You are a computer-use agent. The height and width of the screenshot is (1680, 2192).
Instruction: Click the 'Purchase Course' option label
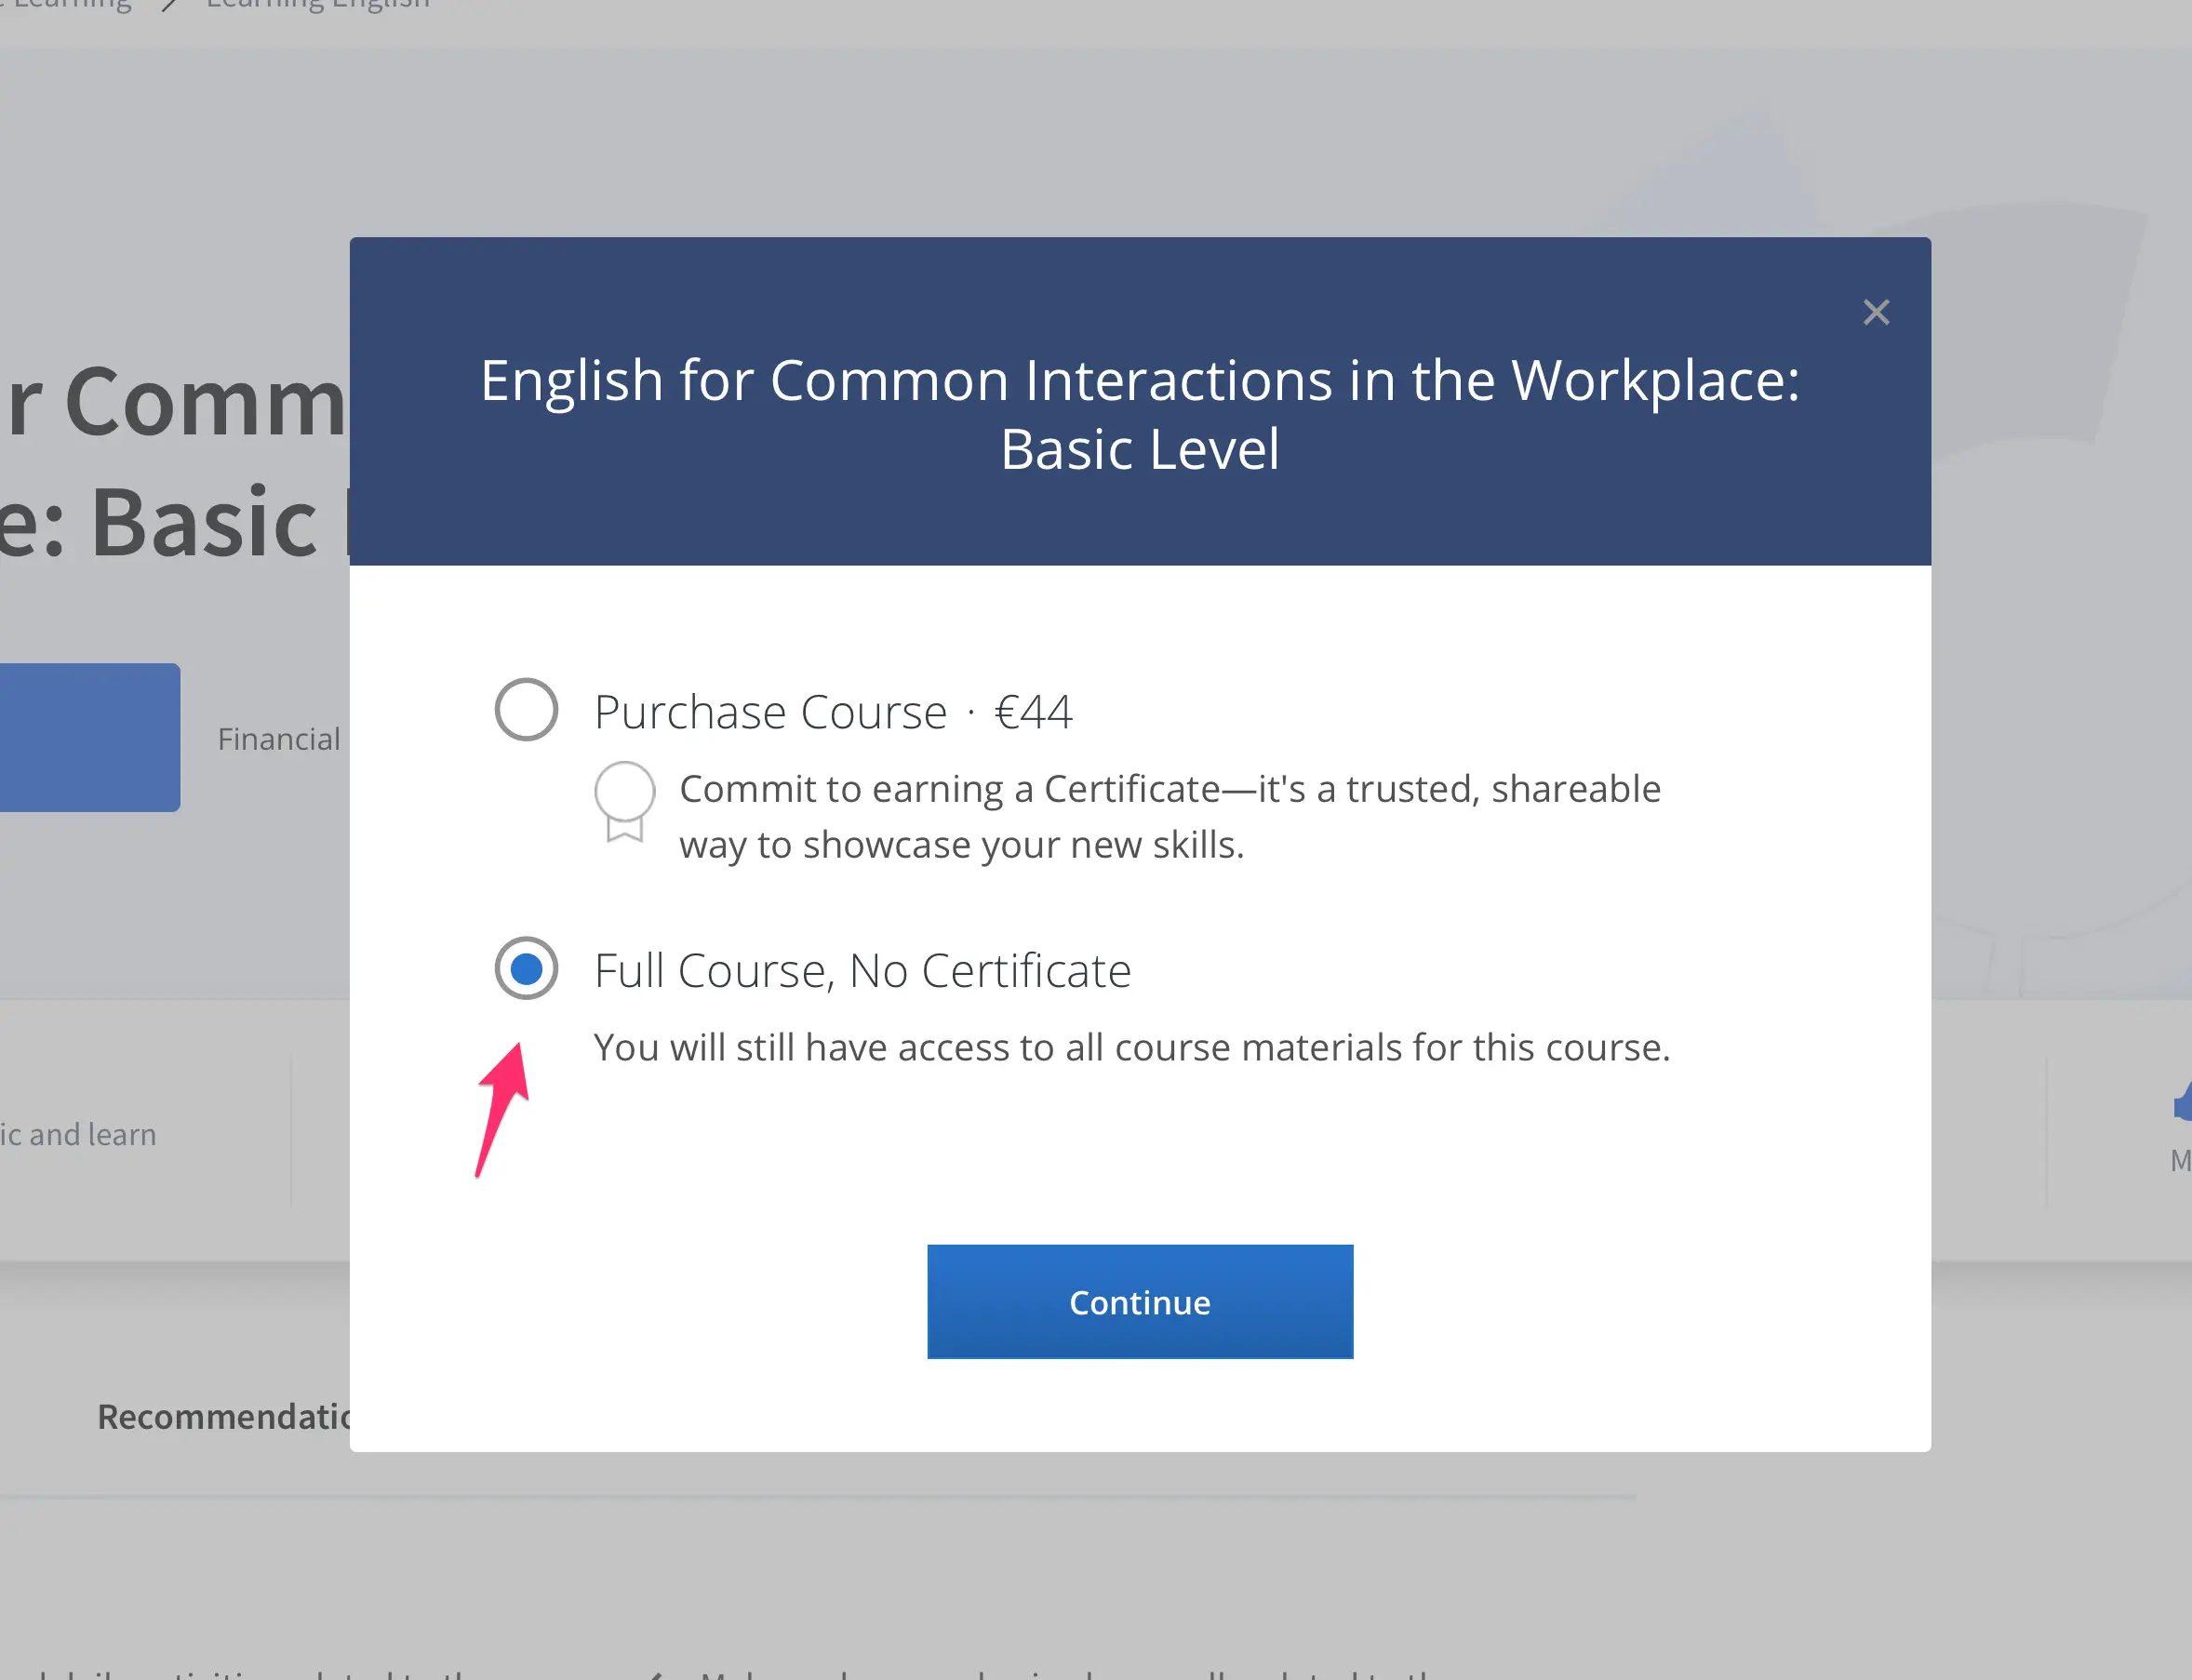point(770,712)
